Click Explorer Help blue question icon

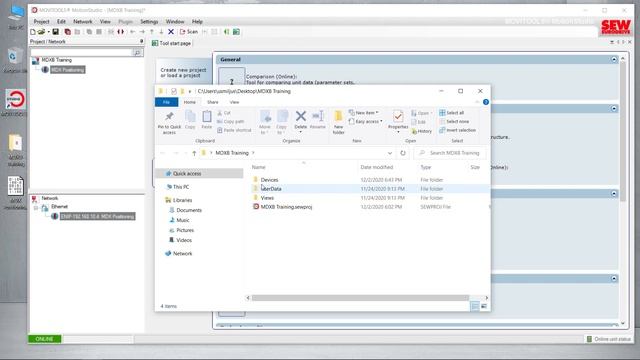click(486, 102)
